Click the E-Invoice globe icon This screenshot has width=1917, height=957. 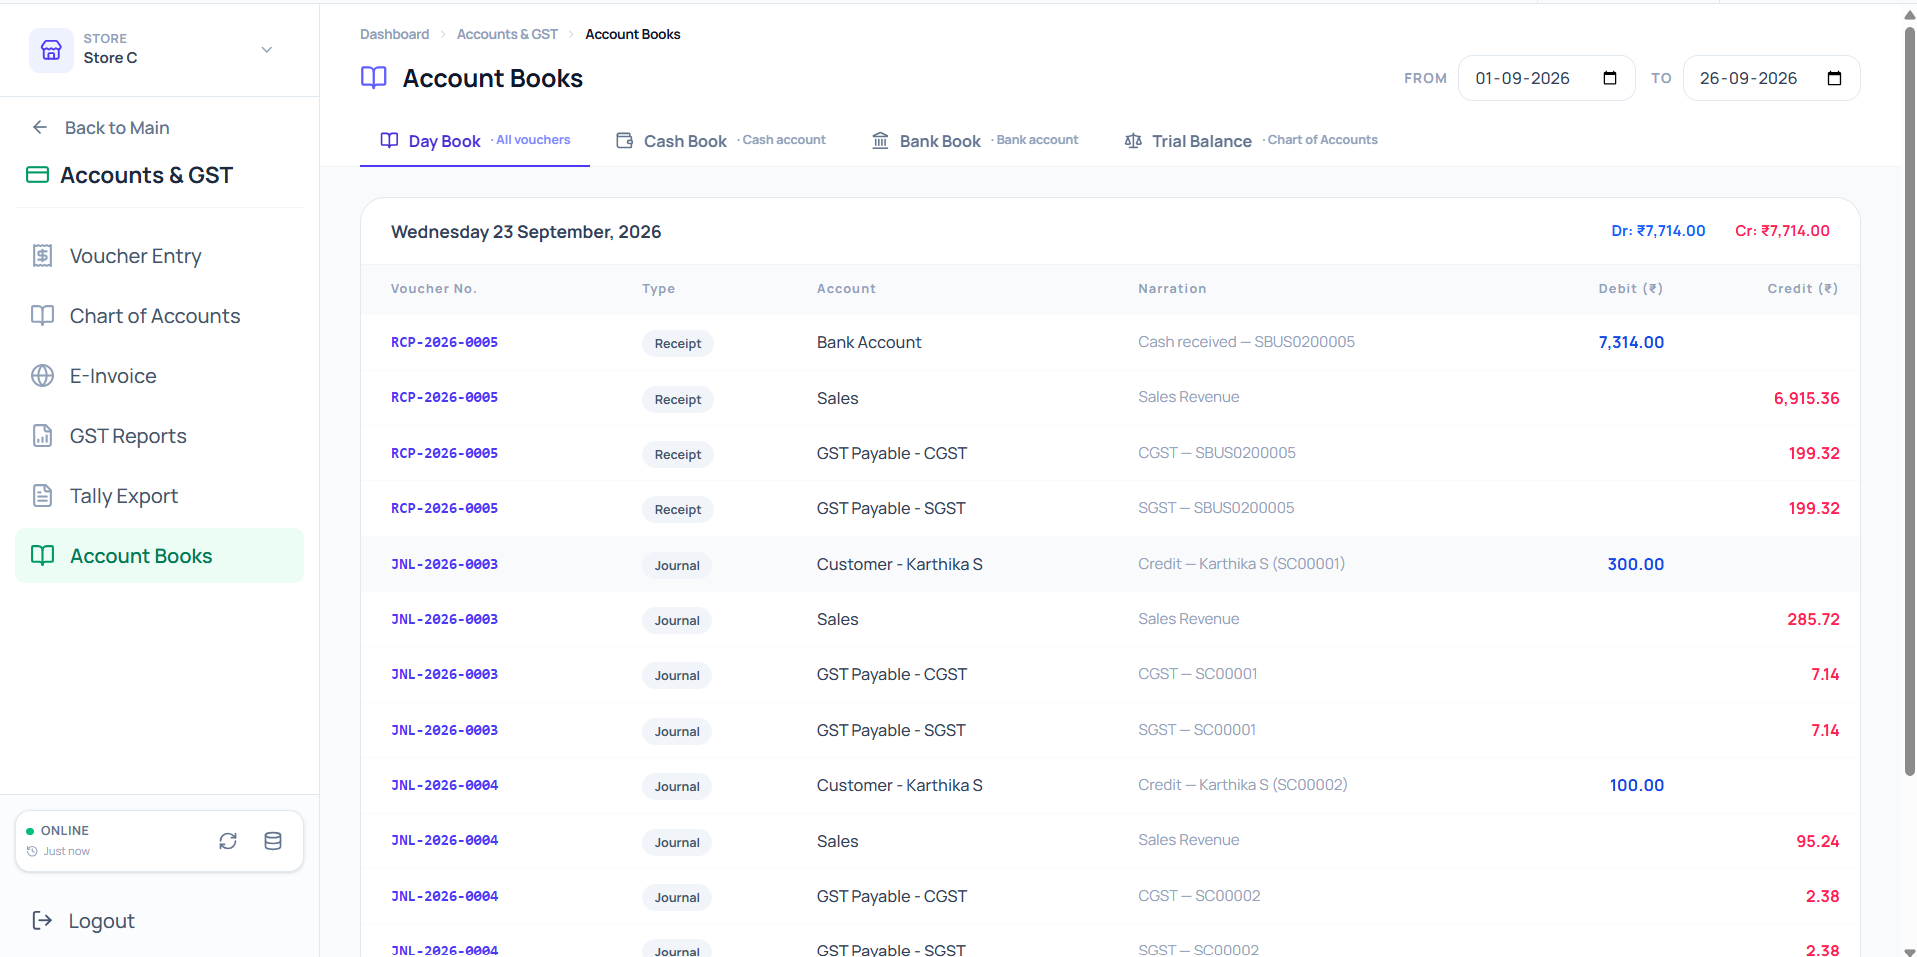(x=42, y=376)
